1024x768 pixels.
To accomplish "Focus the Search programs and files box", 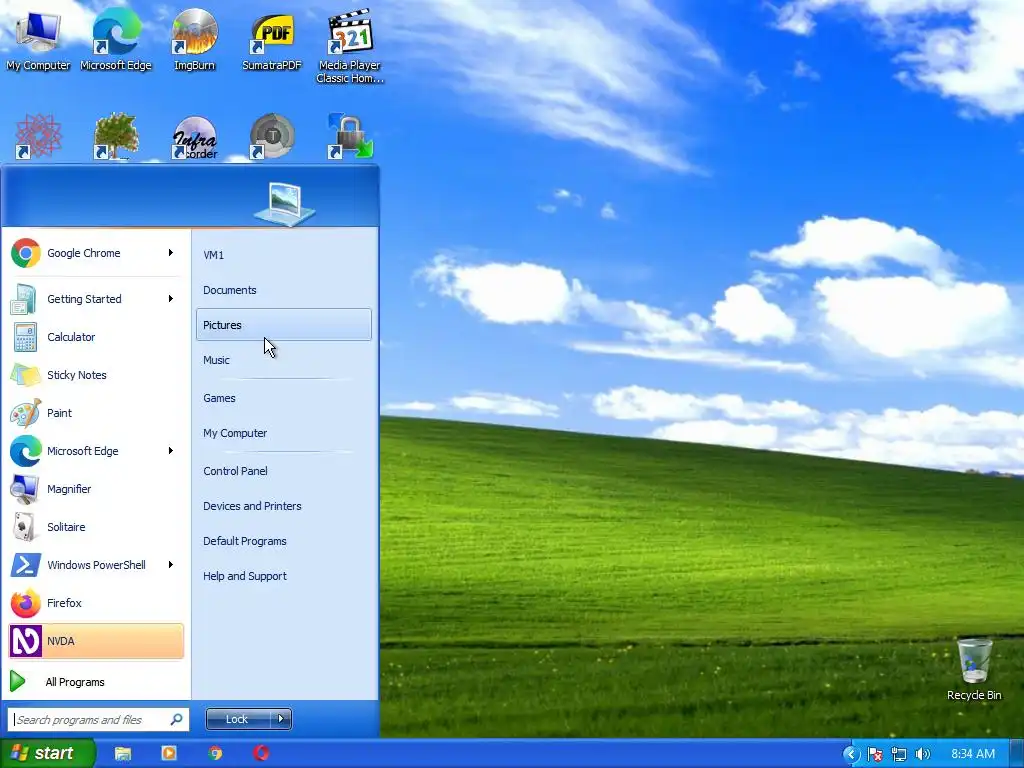I will [98, 719].
